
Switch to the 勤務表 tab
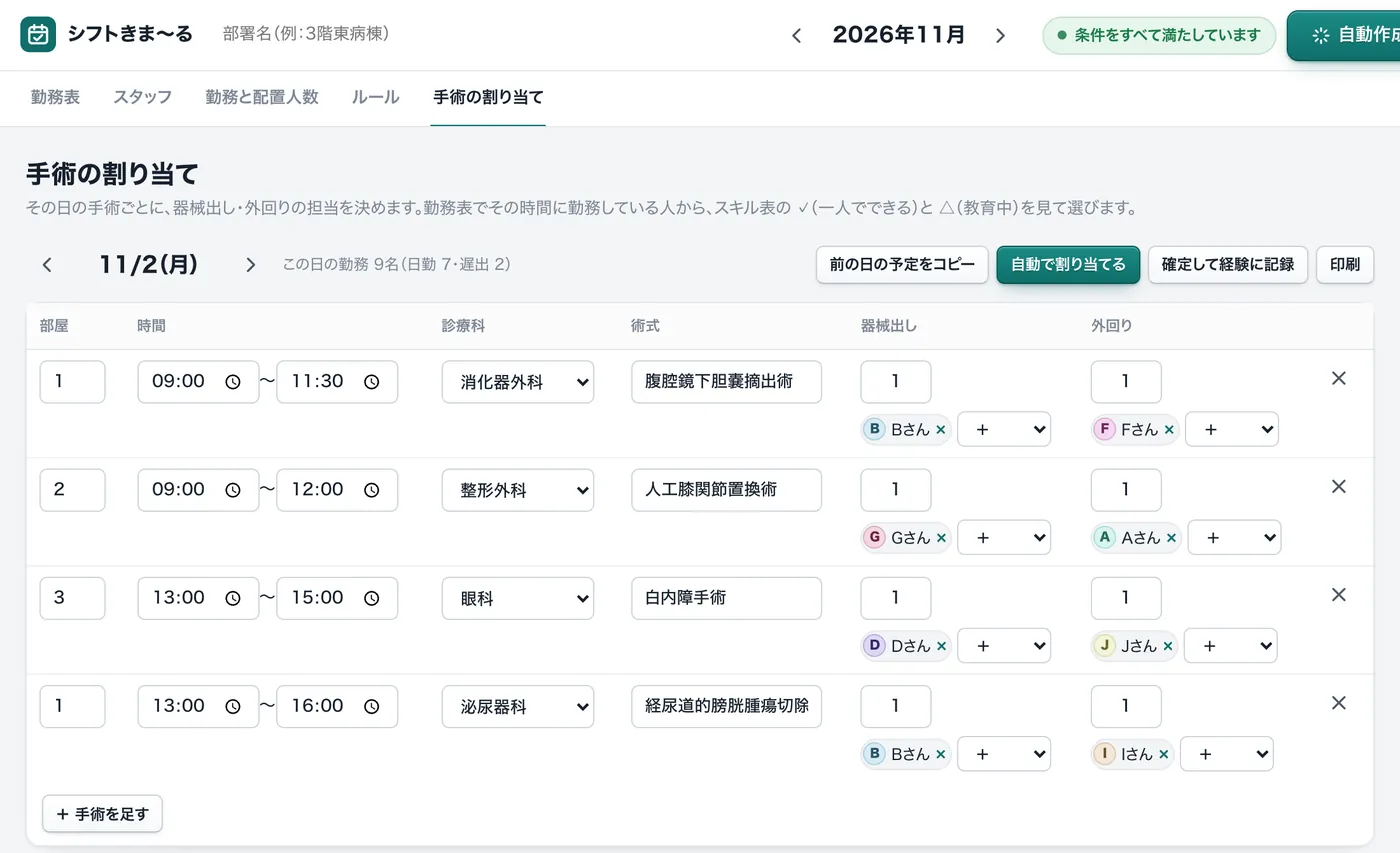(55, 97)
